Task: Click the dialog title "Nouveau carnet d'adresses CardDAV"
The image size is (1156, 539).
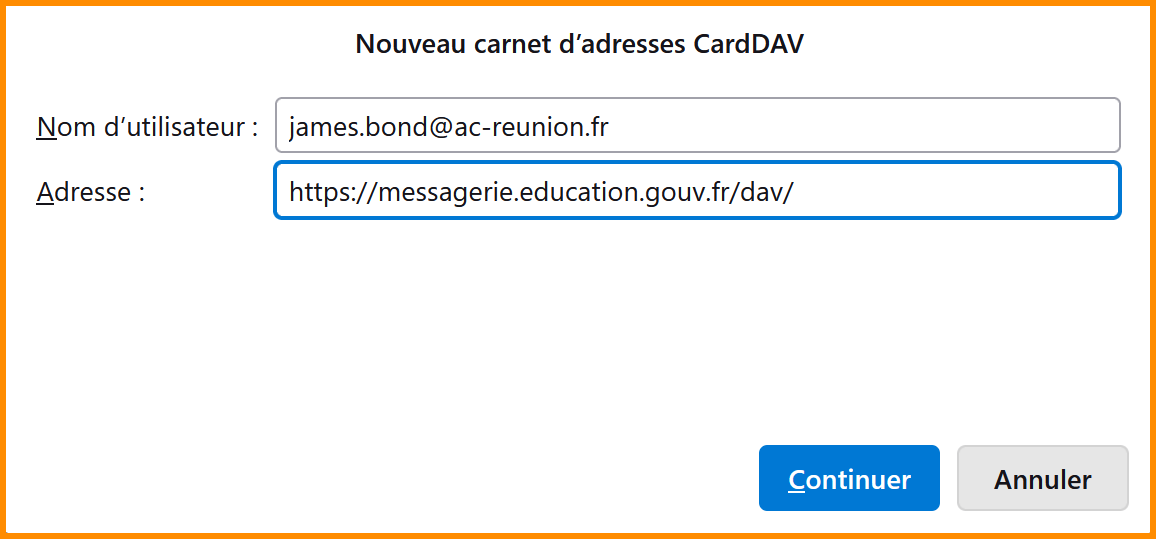Action: 579,44
